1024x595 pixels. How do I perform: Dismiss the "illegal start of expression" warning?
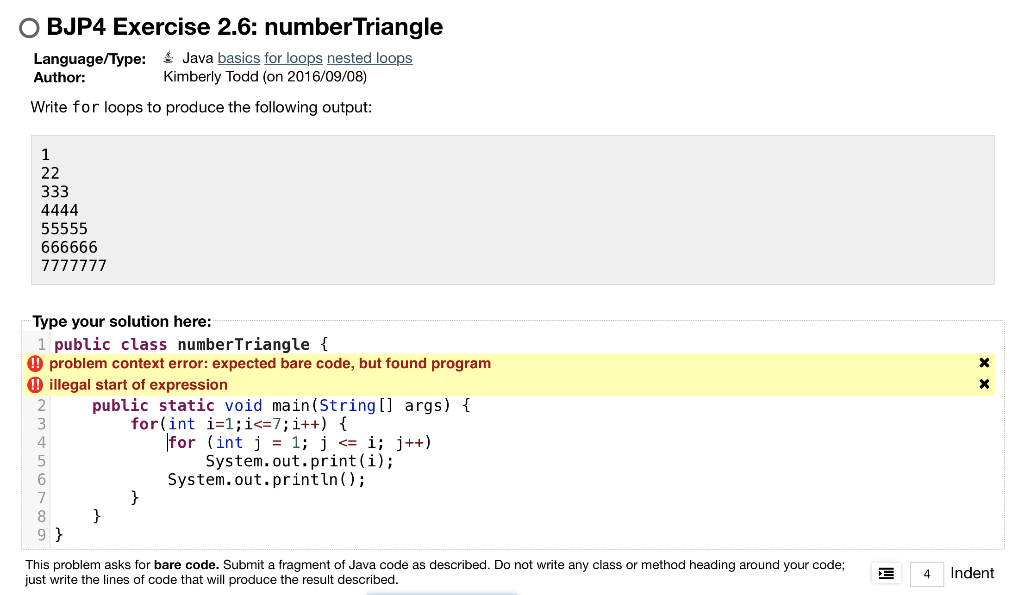[984, 384]
